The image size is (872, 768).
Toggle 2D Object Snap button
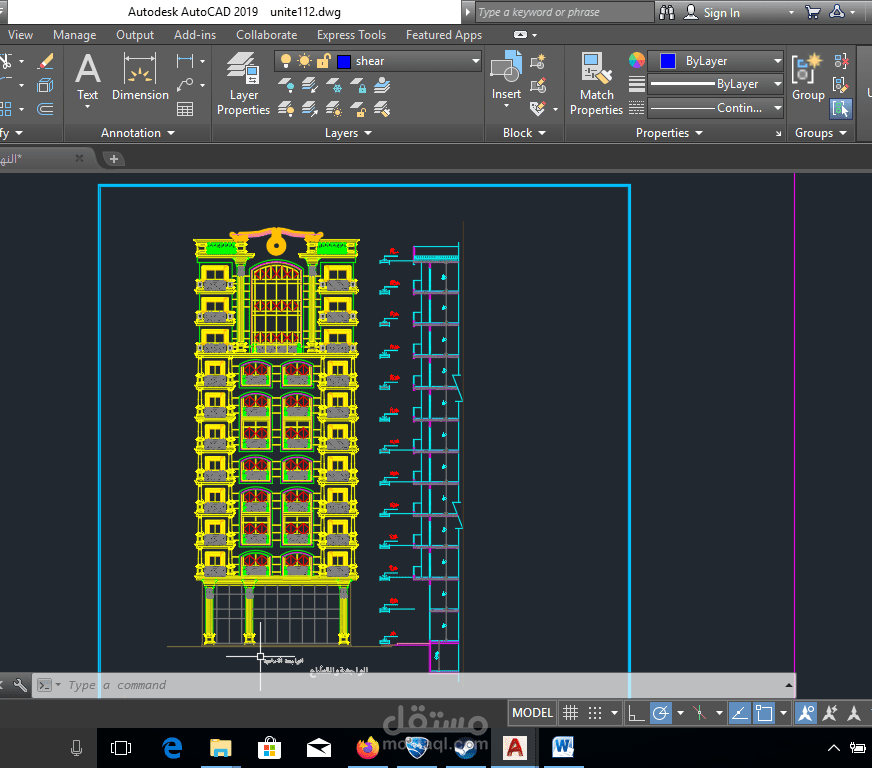click(764, 713)
